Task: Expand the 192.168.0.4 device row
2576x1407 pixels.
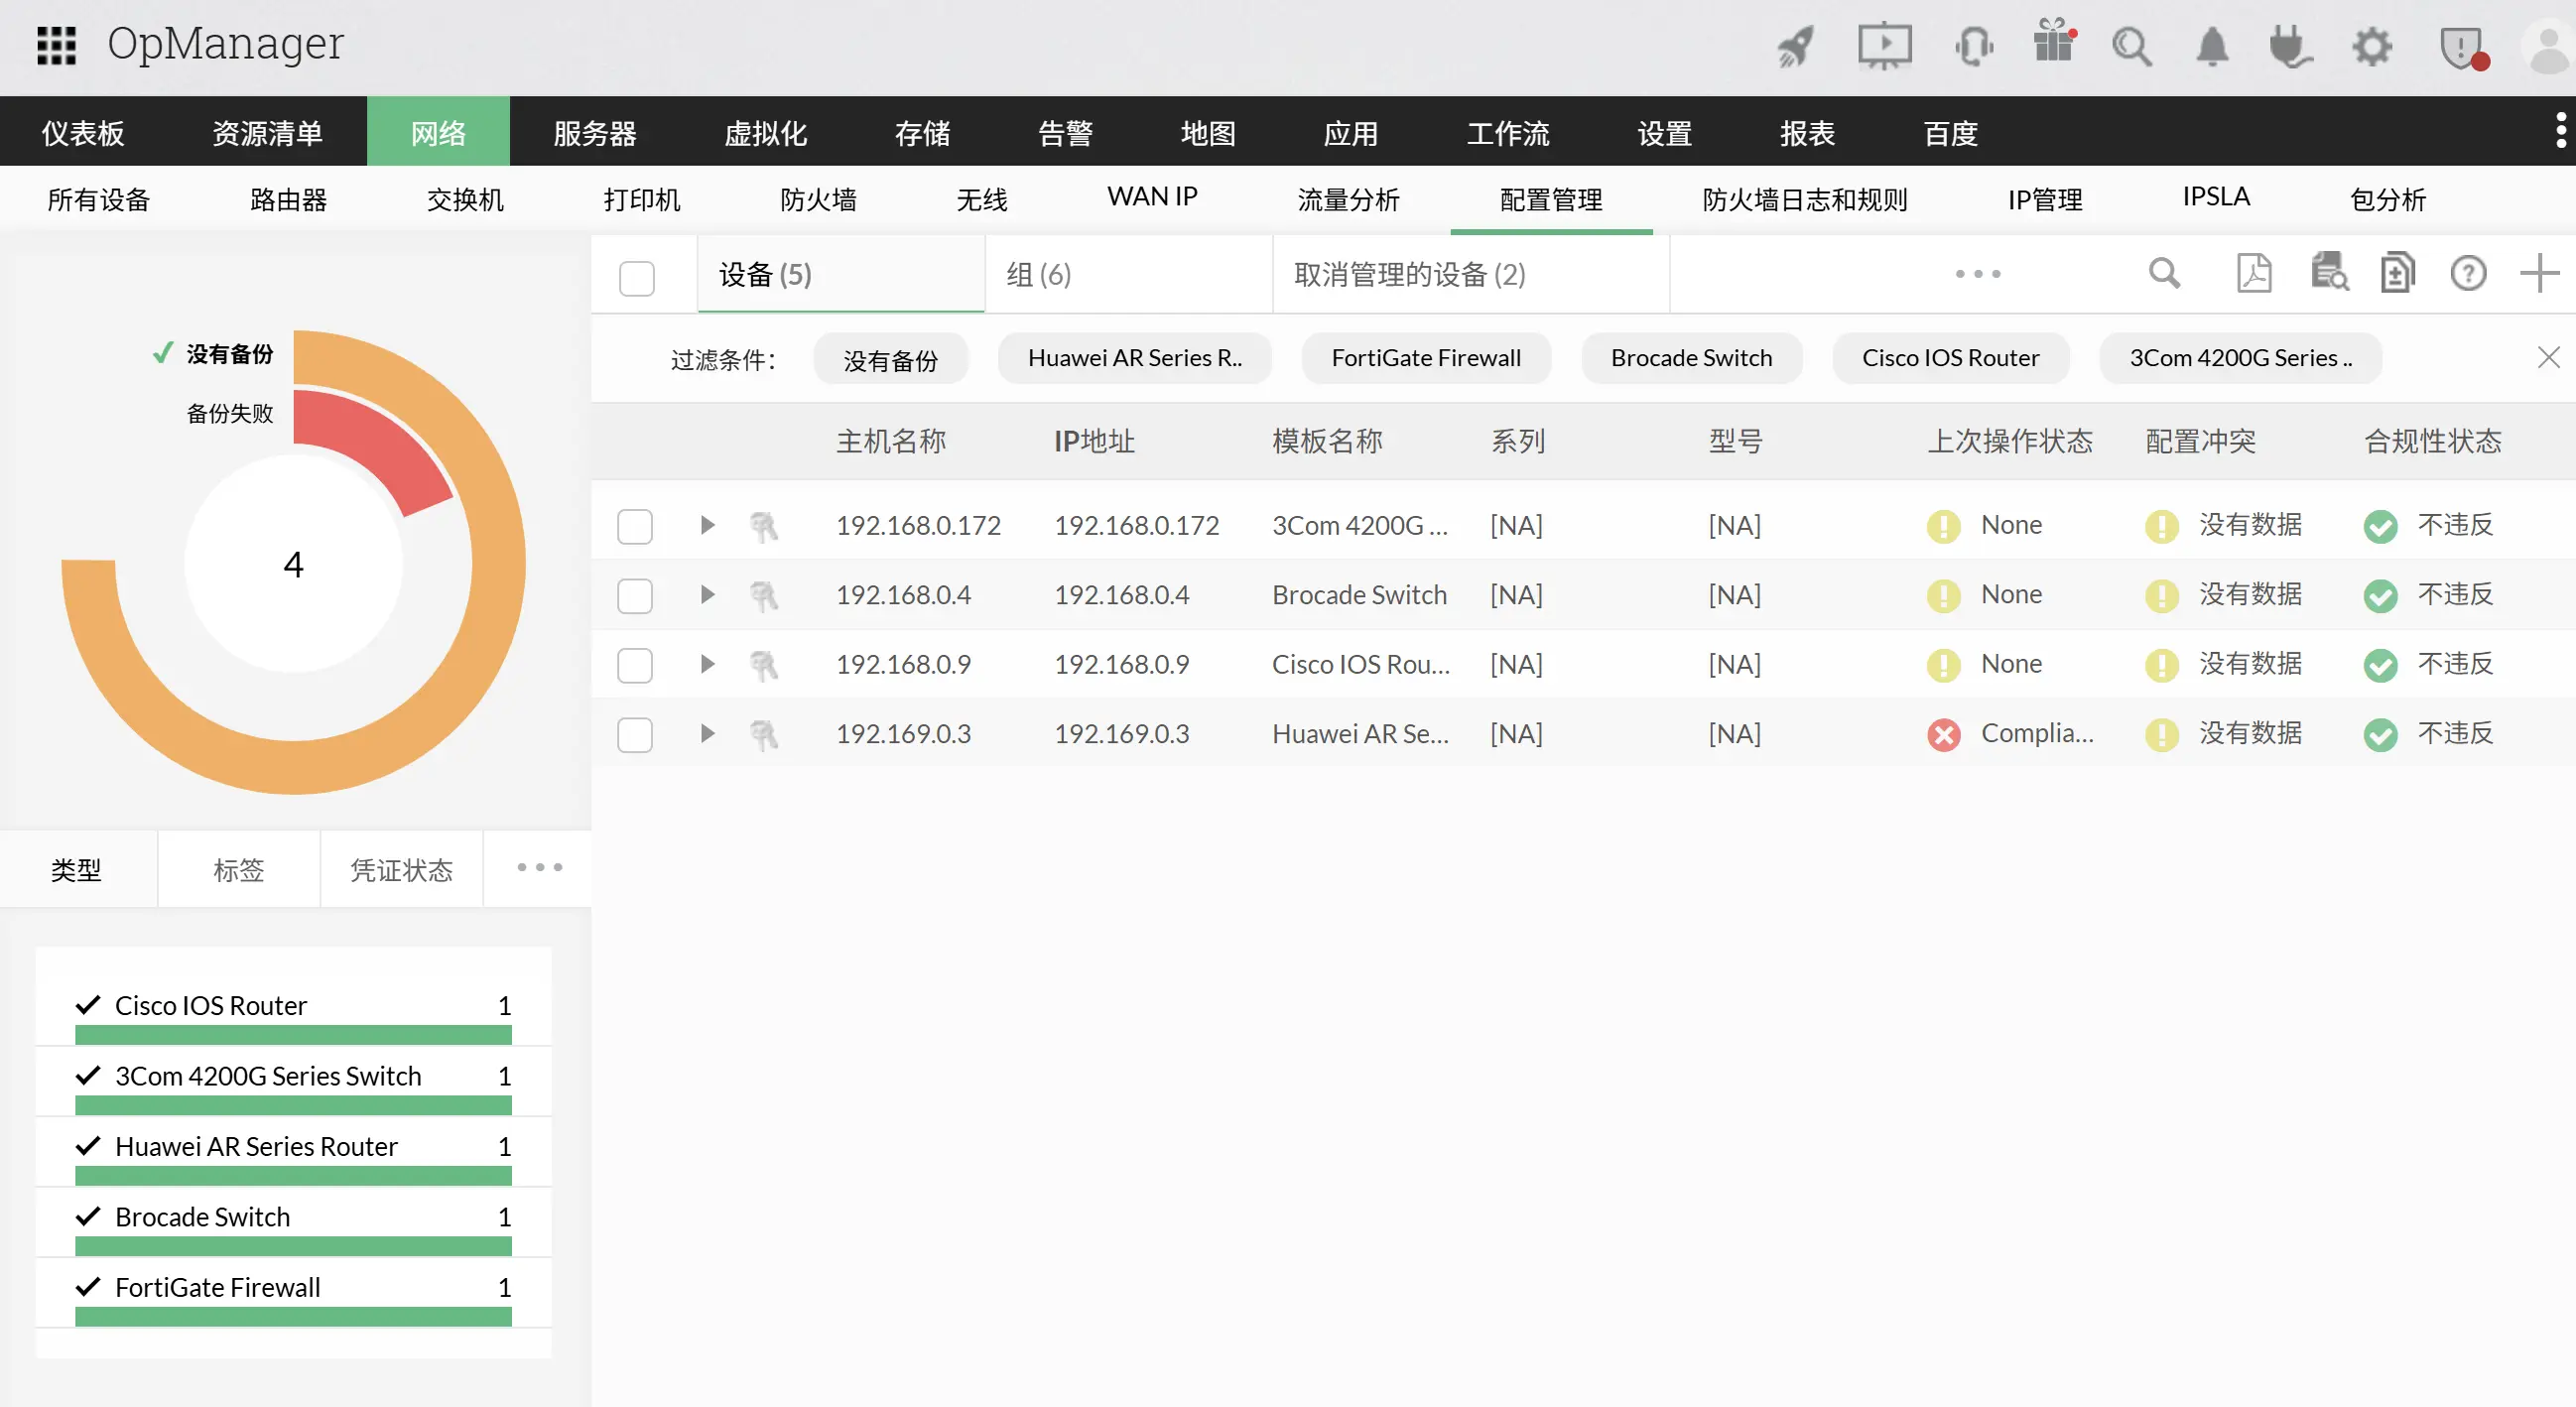Action: point(707,595)
